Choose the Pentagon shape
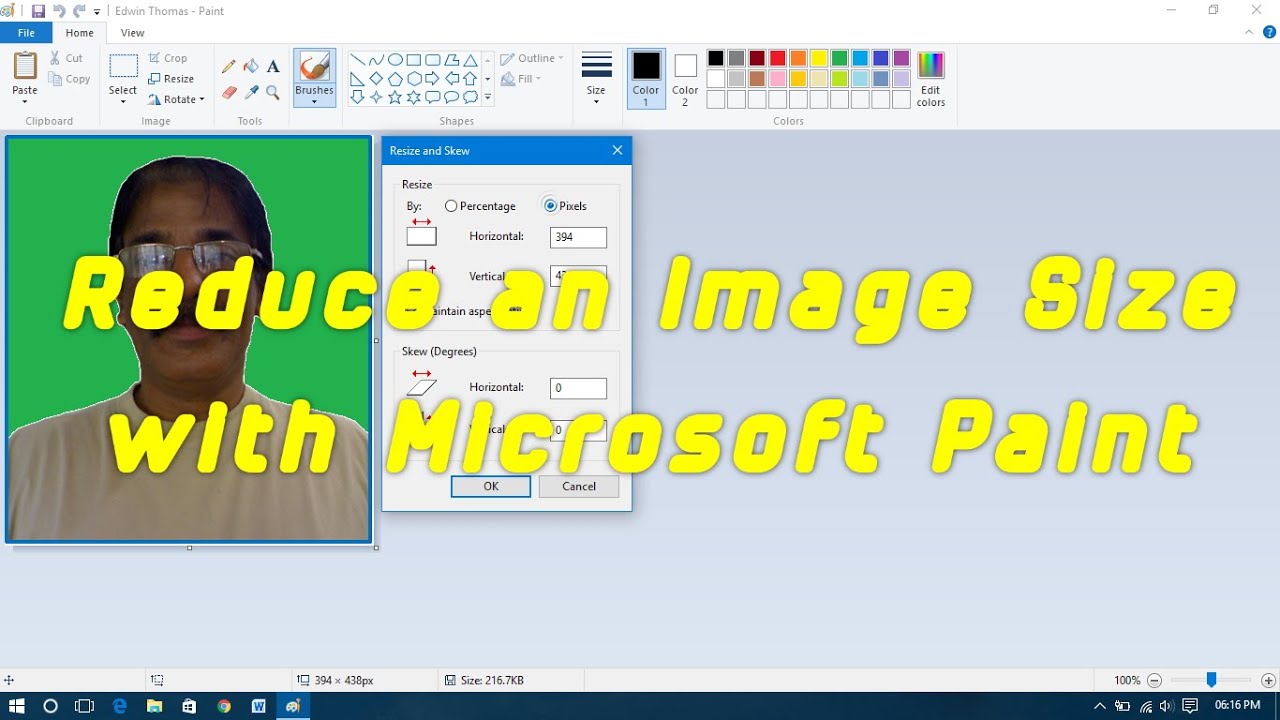 pos(395,79)
